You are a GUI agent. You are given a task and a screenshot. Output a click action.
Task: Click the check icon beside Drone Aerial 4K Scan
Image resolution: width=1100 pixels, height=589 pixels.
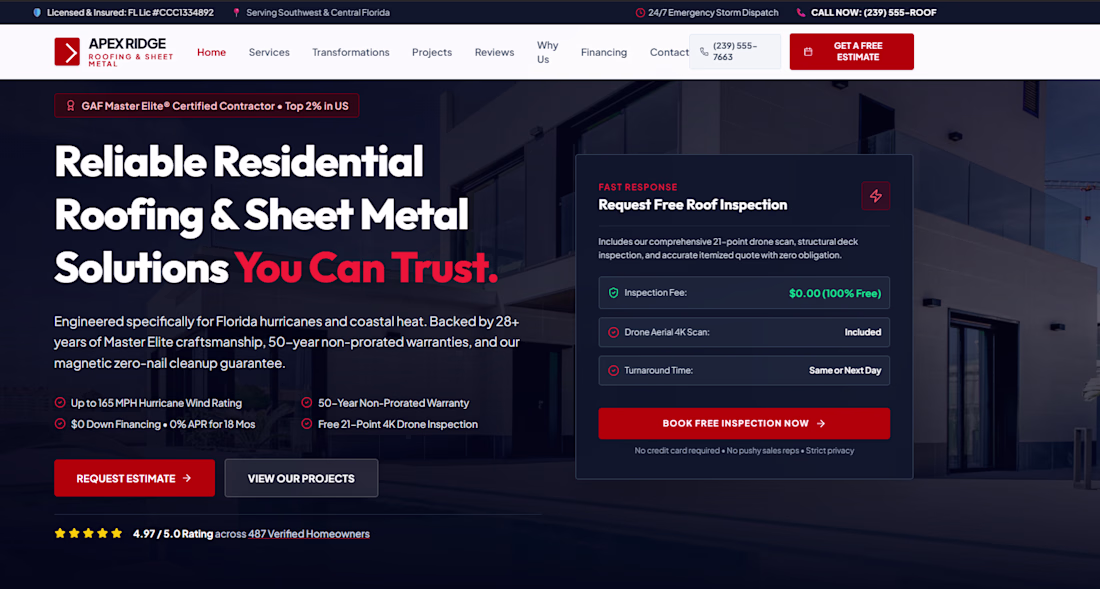point(613,332)
